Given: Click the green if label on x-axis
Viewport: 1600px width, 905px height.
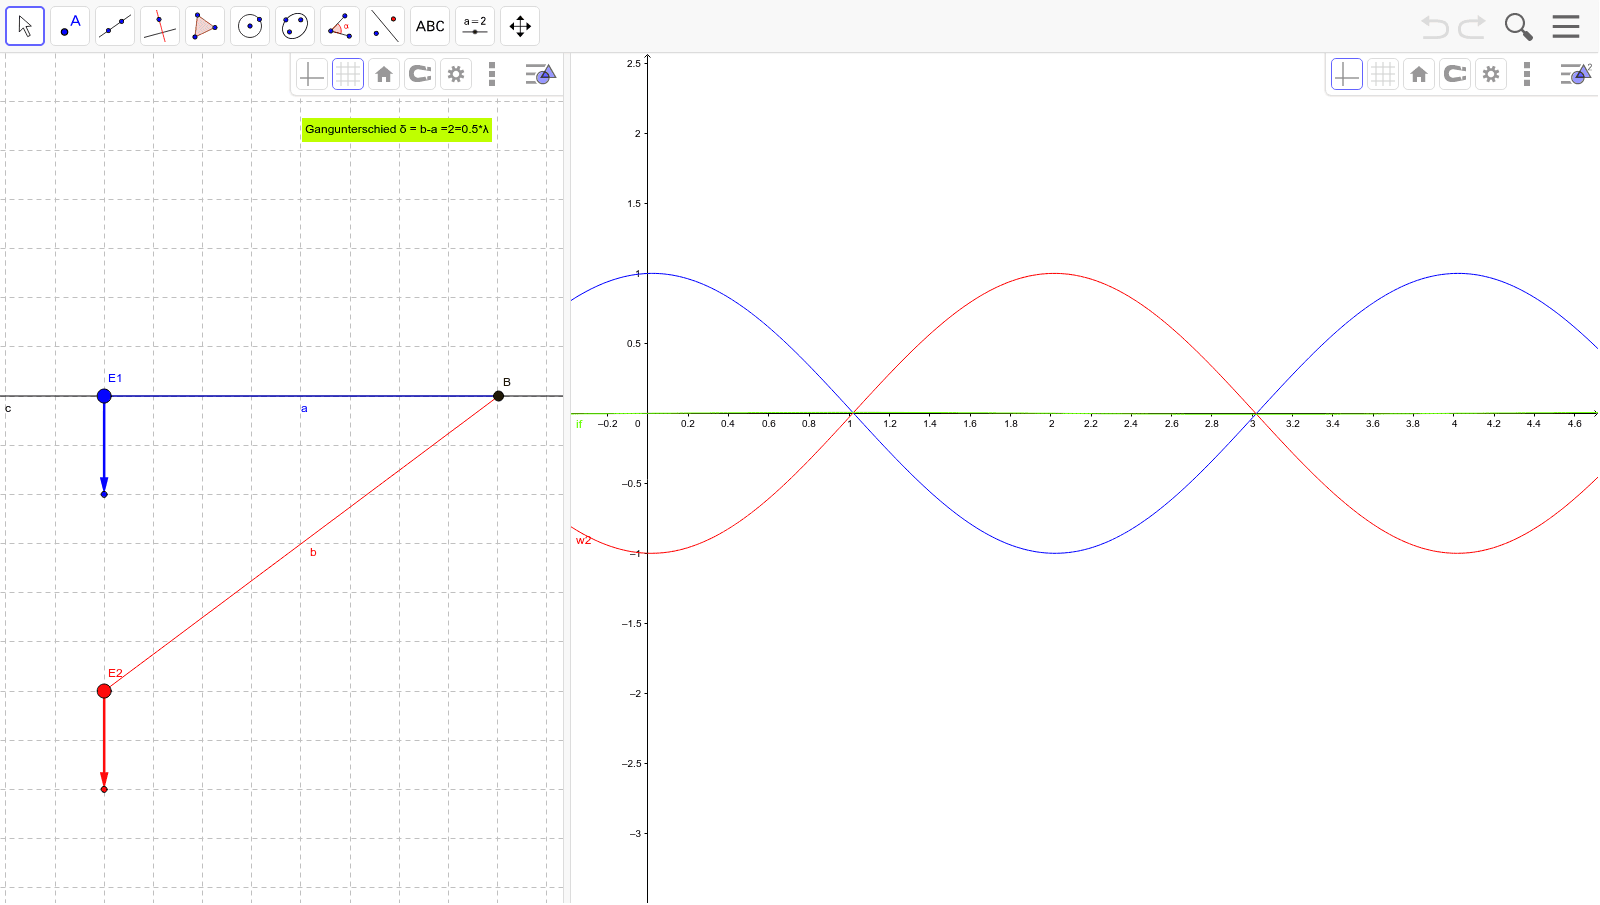Looking at the screenshot, I should pyautogui.click(x=579, y=424).
